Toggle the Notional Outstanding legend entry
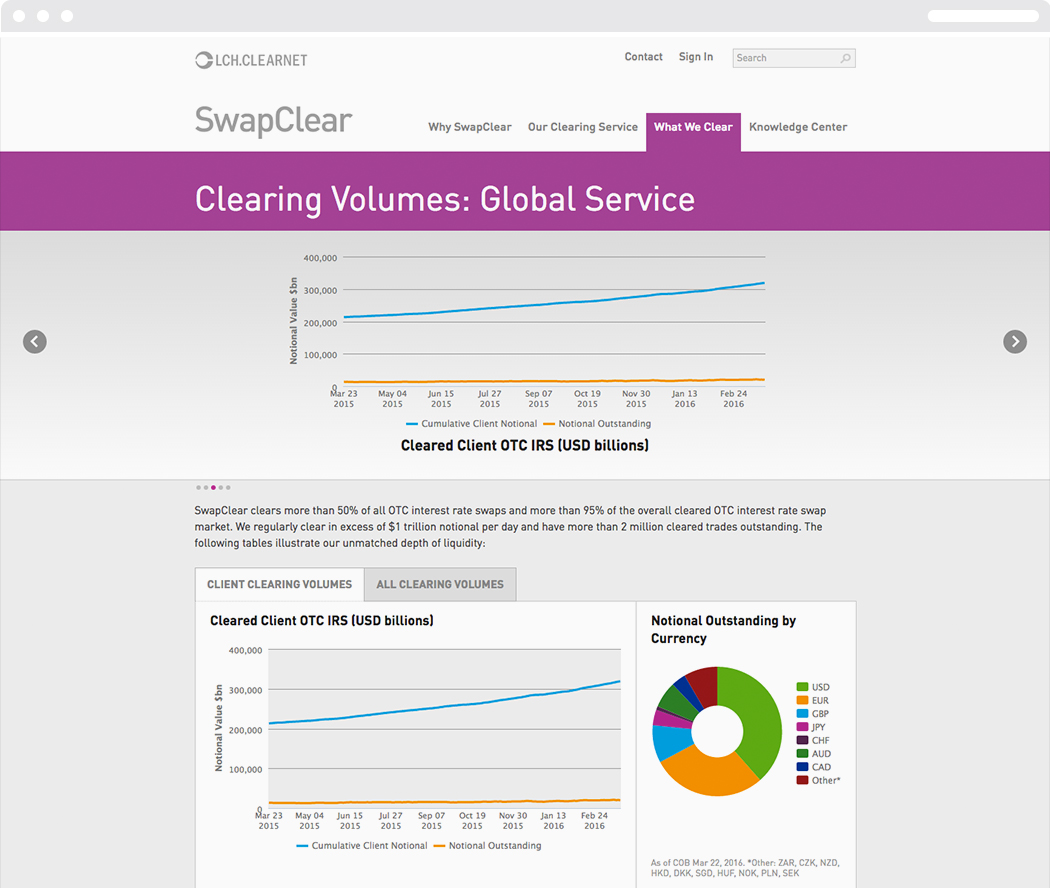1050x888 pixels. (597, 423)
